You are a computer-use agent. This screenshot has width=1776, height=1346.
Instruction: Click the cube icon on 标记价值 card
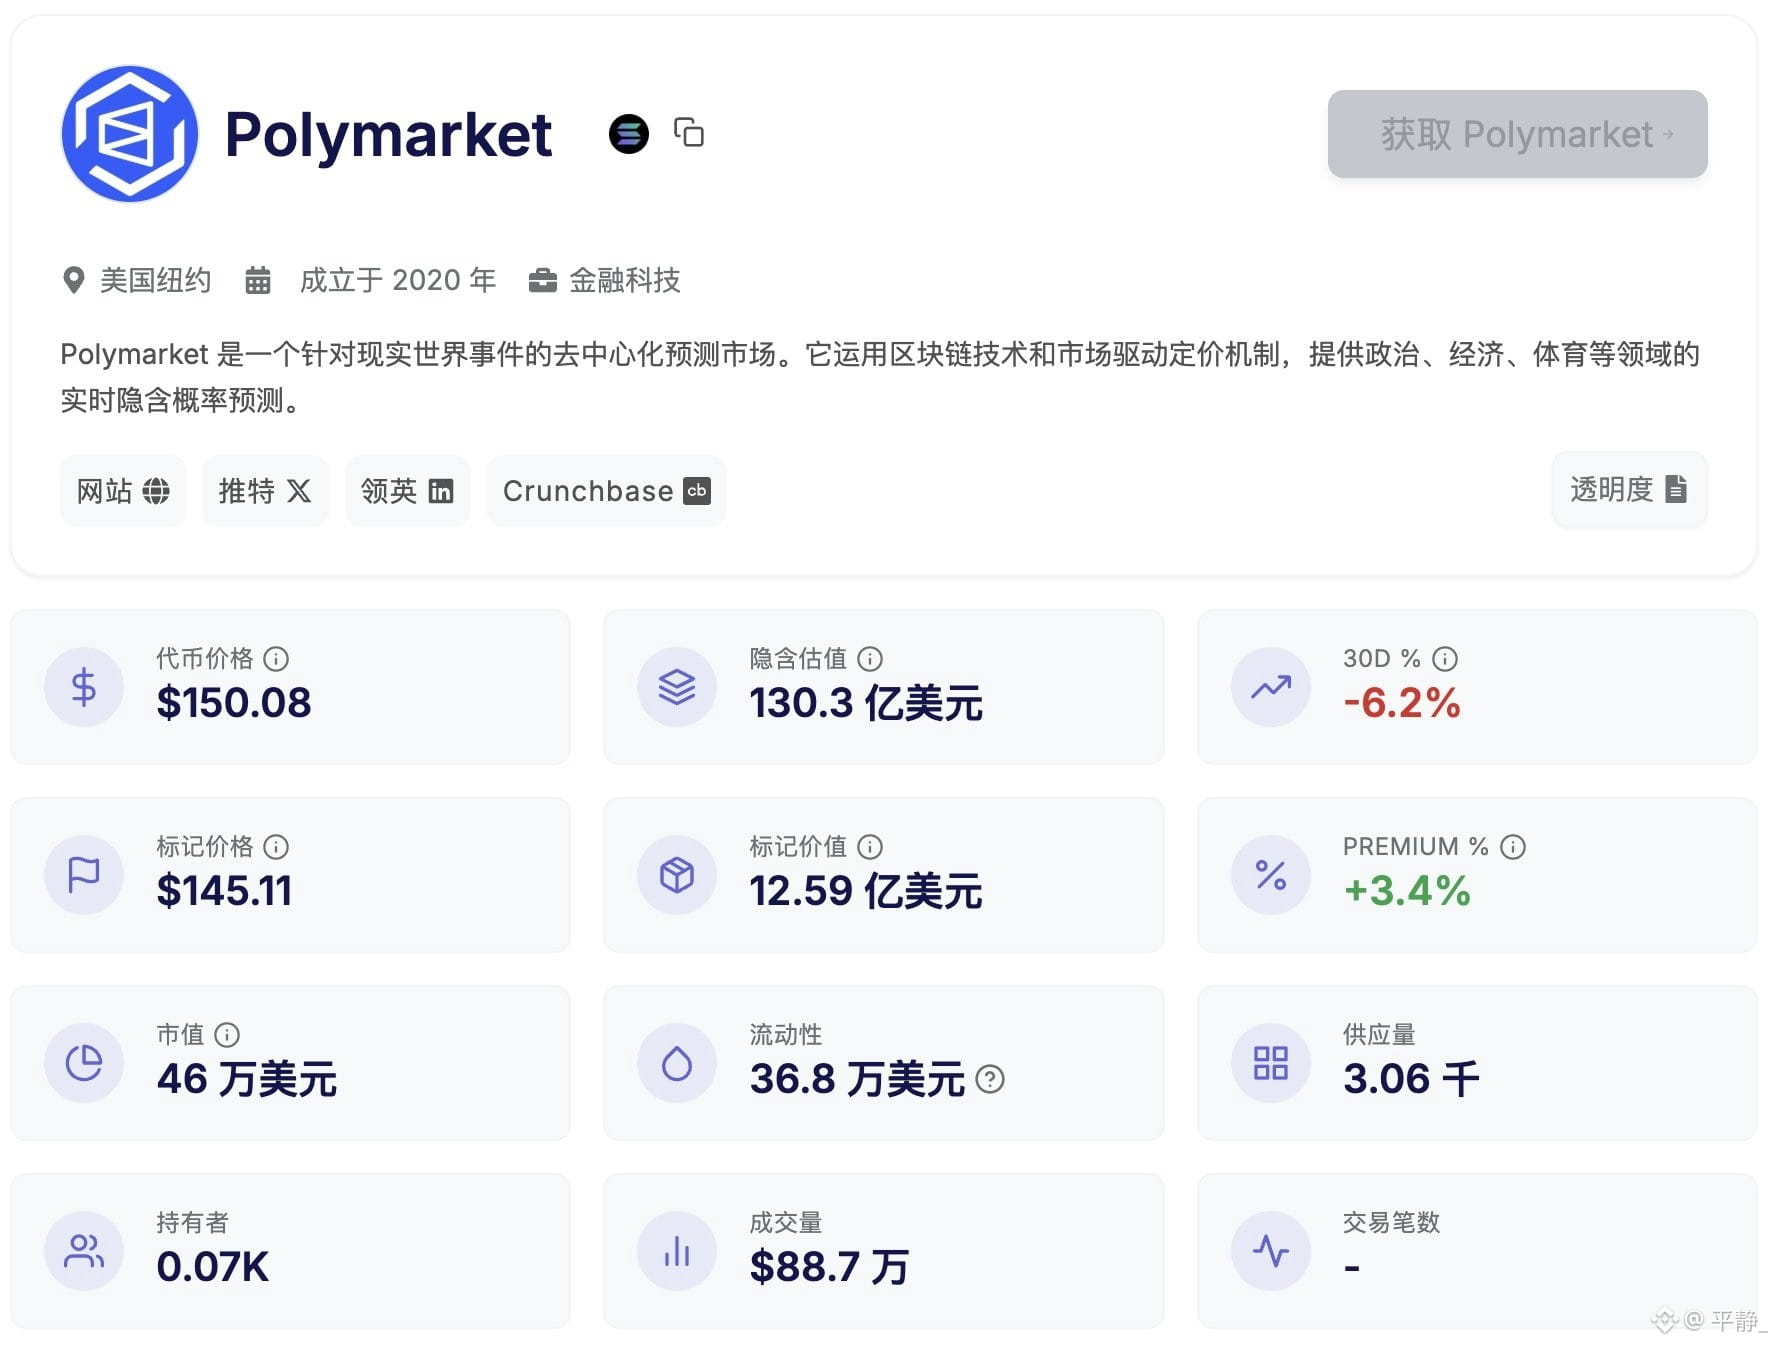[677, 875]
